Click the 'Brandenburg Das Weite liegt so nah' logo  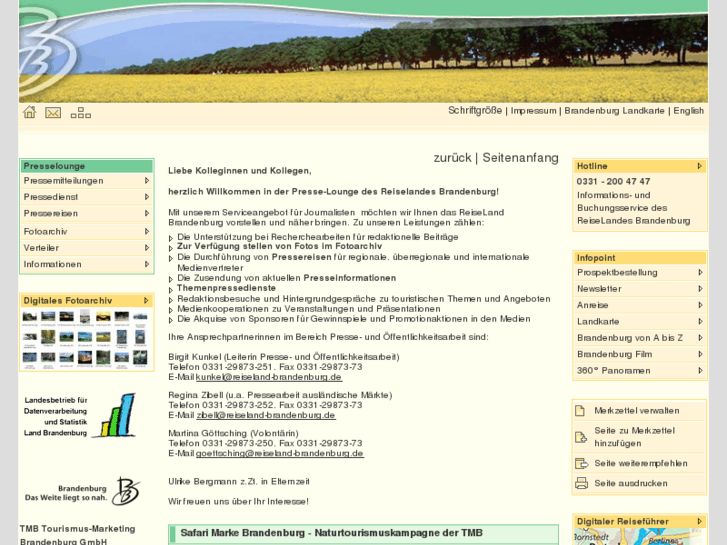(x=82, y=492)
